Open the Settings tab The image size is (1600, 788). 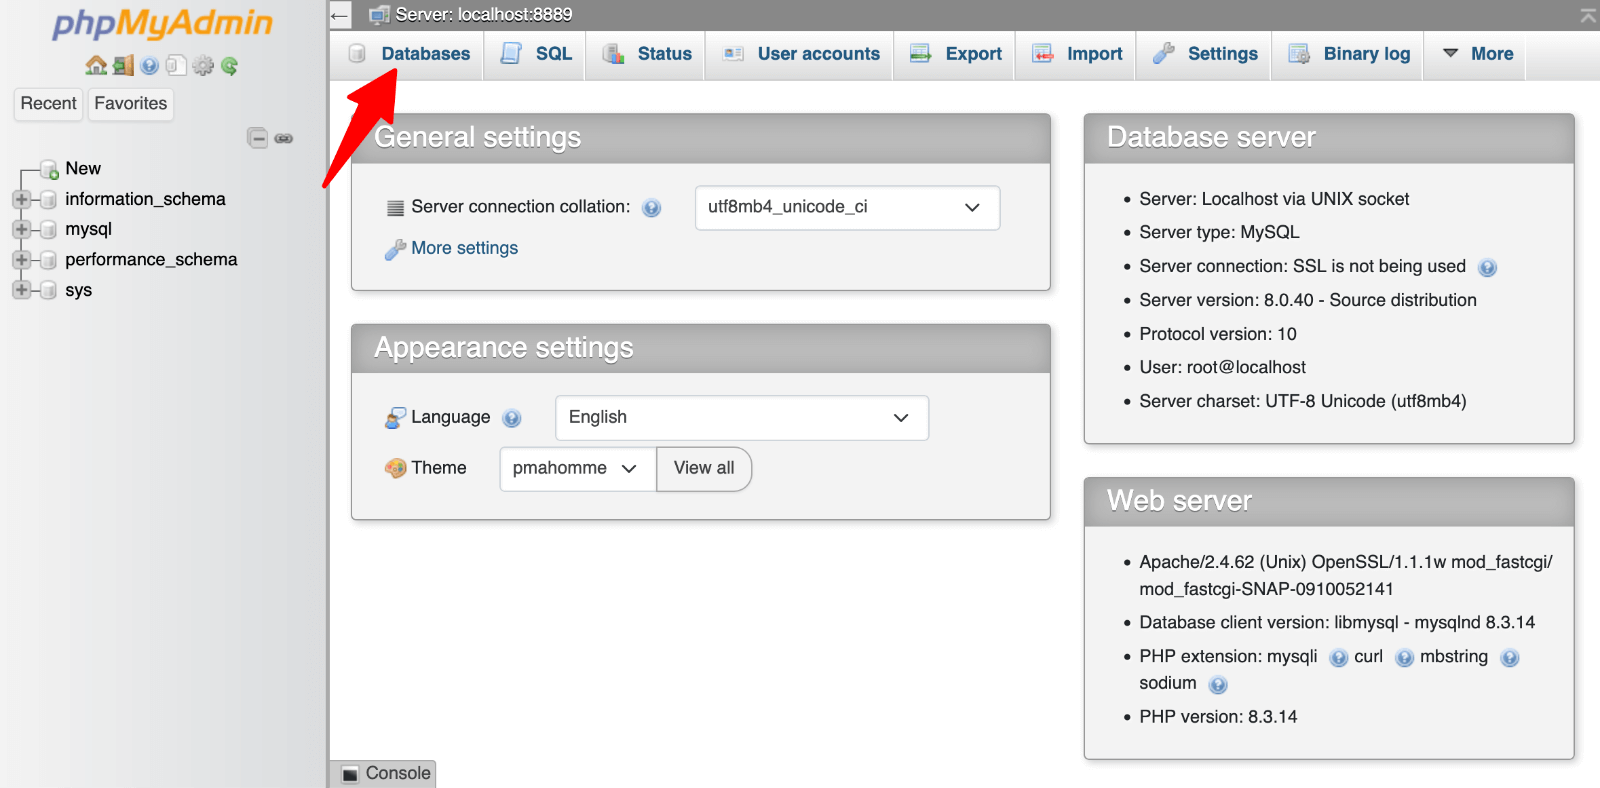[x=1204, y=54]
